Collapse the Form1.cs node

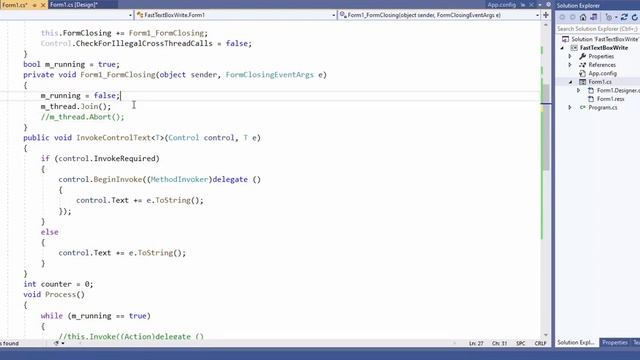(571, 82)
